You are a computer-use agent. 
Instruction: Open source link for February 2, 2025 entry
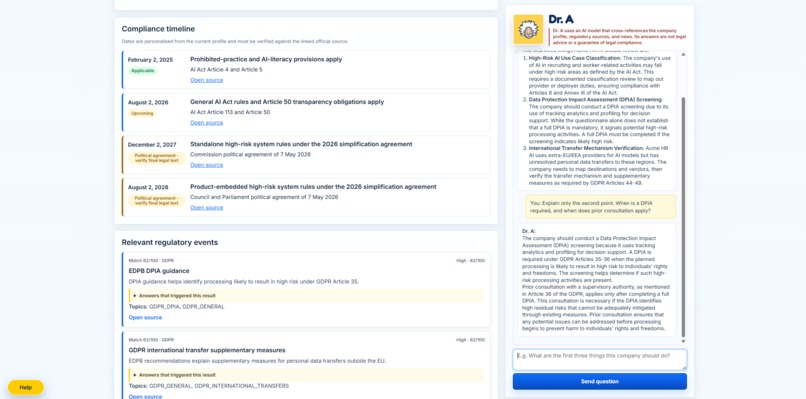click(x=207, y=80)
